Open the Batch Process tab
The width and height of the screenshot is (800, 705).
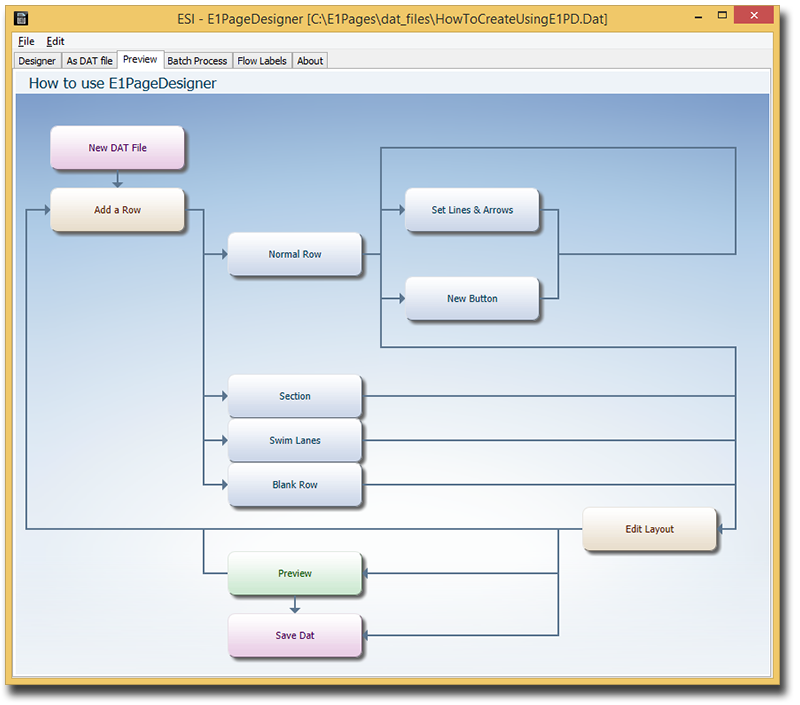coord(197,61)
